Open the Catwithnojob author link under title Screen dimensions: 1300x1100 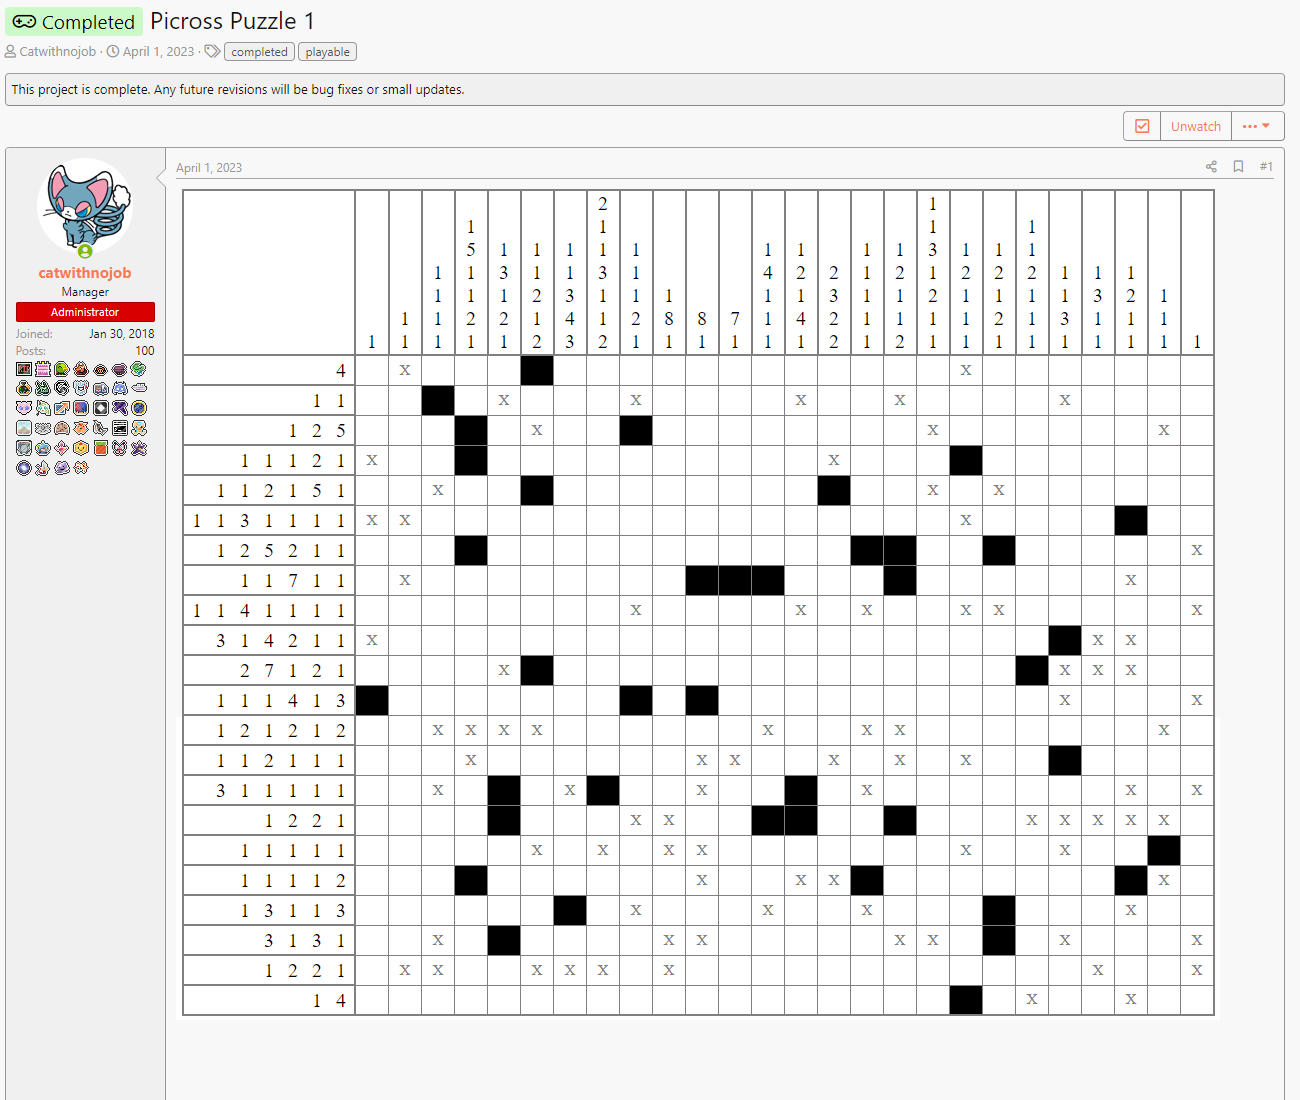(x=58, y=52)
